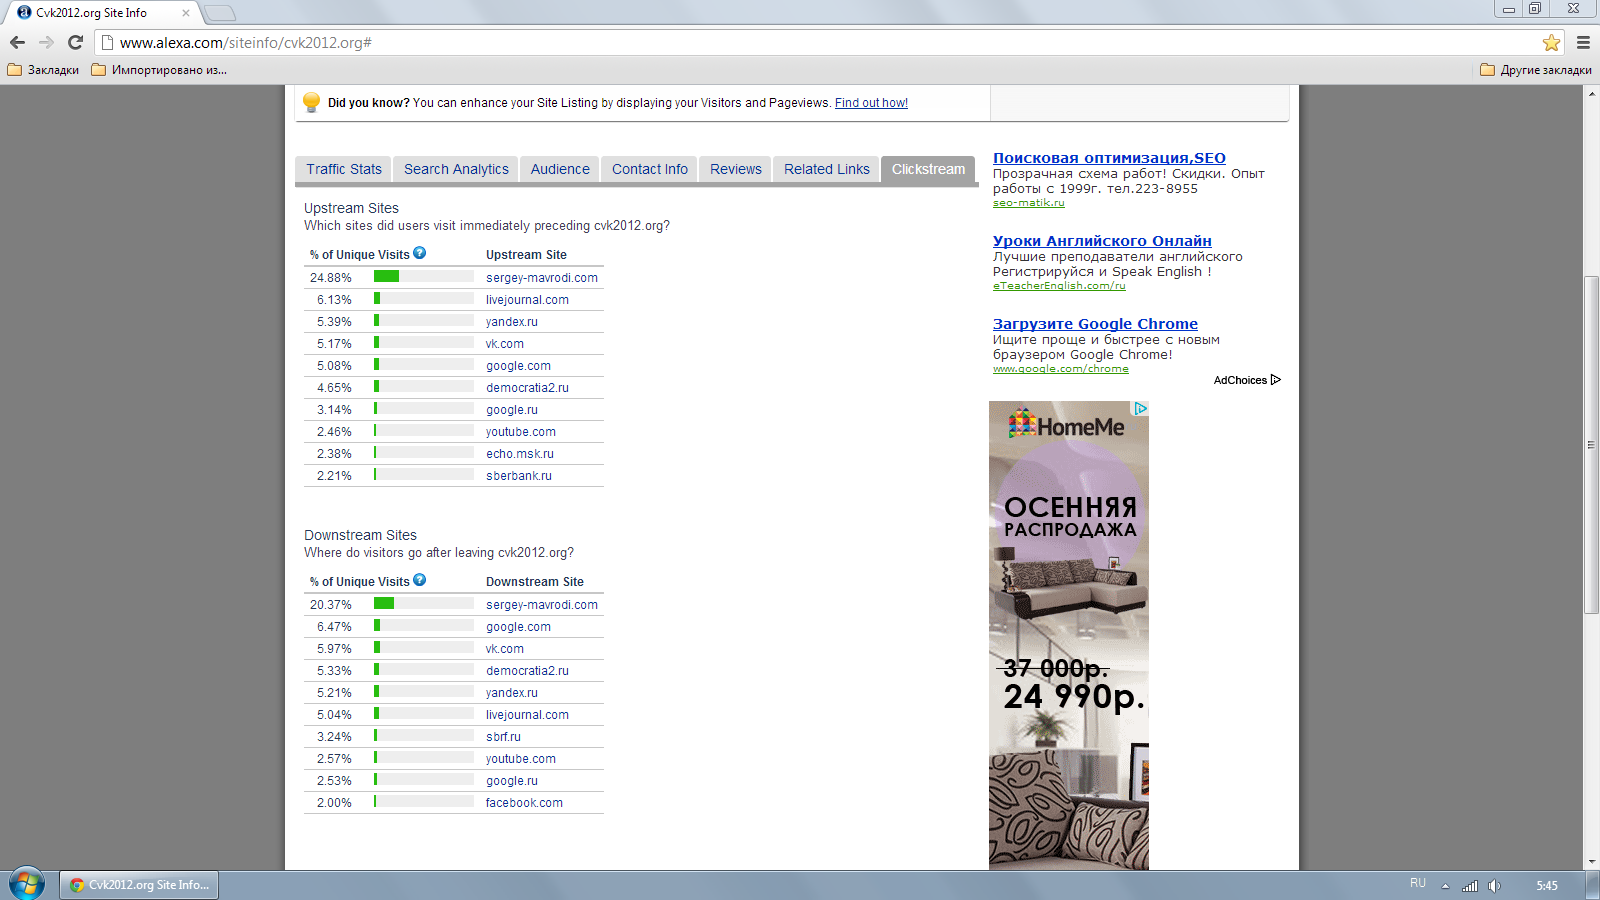Reload the page with refresh icon
This screenshot has height=900, width=1600.
tap(75, 42)
